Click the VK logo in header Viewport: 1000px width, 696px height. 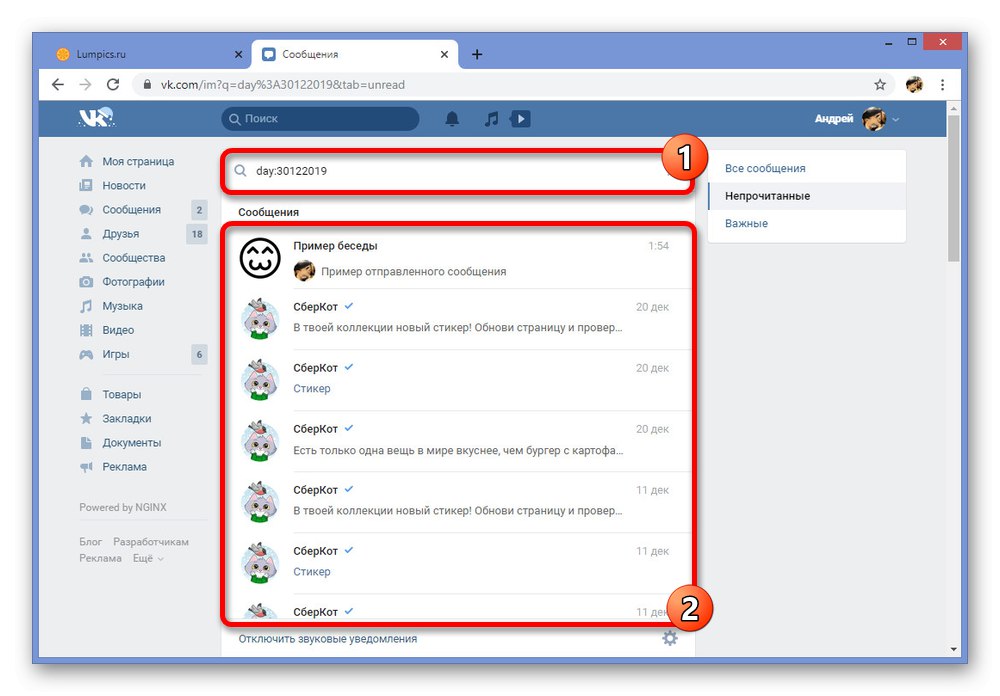pyautogui.click(x=96, y=118)
